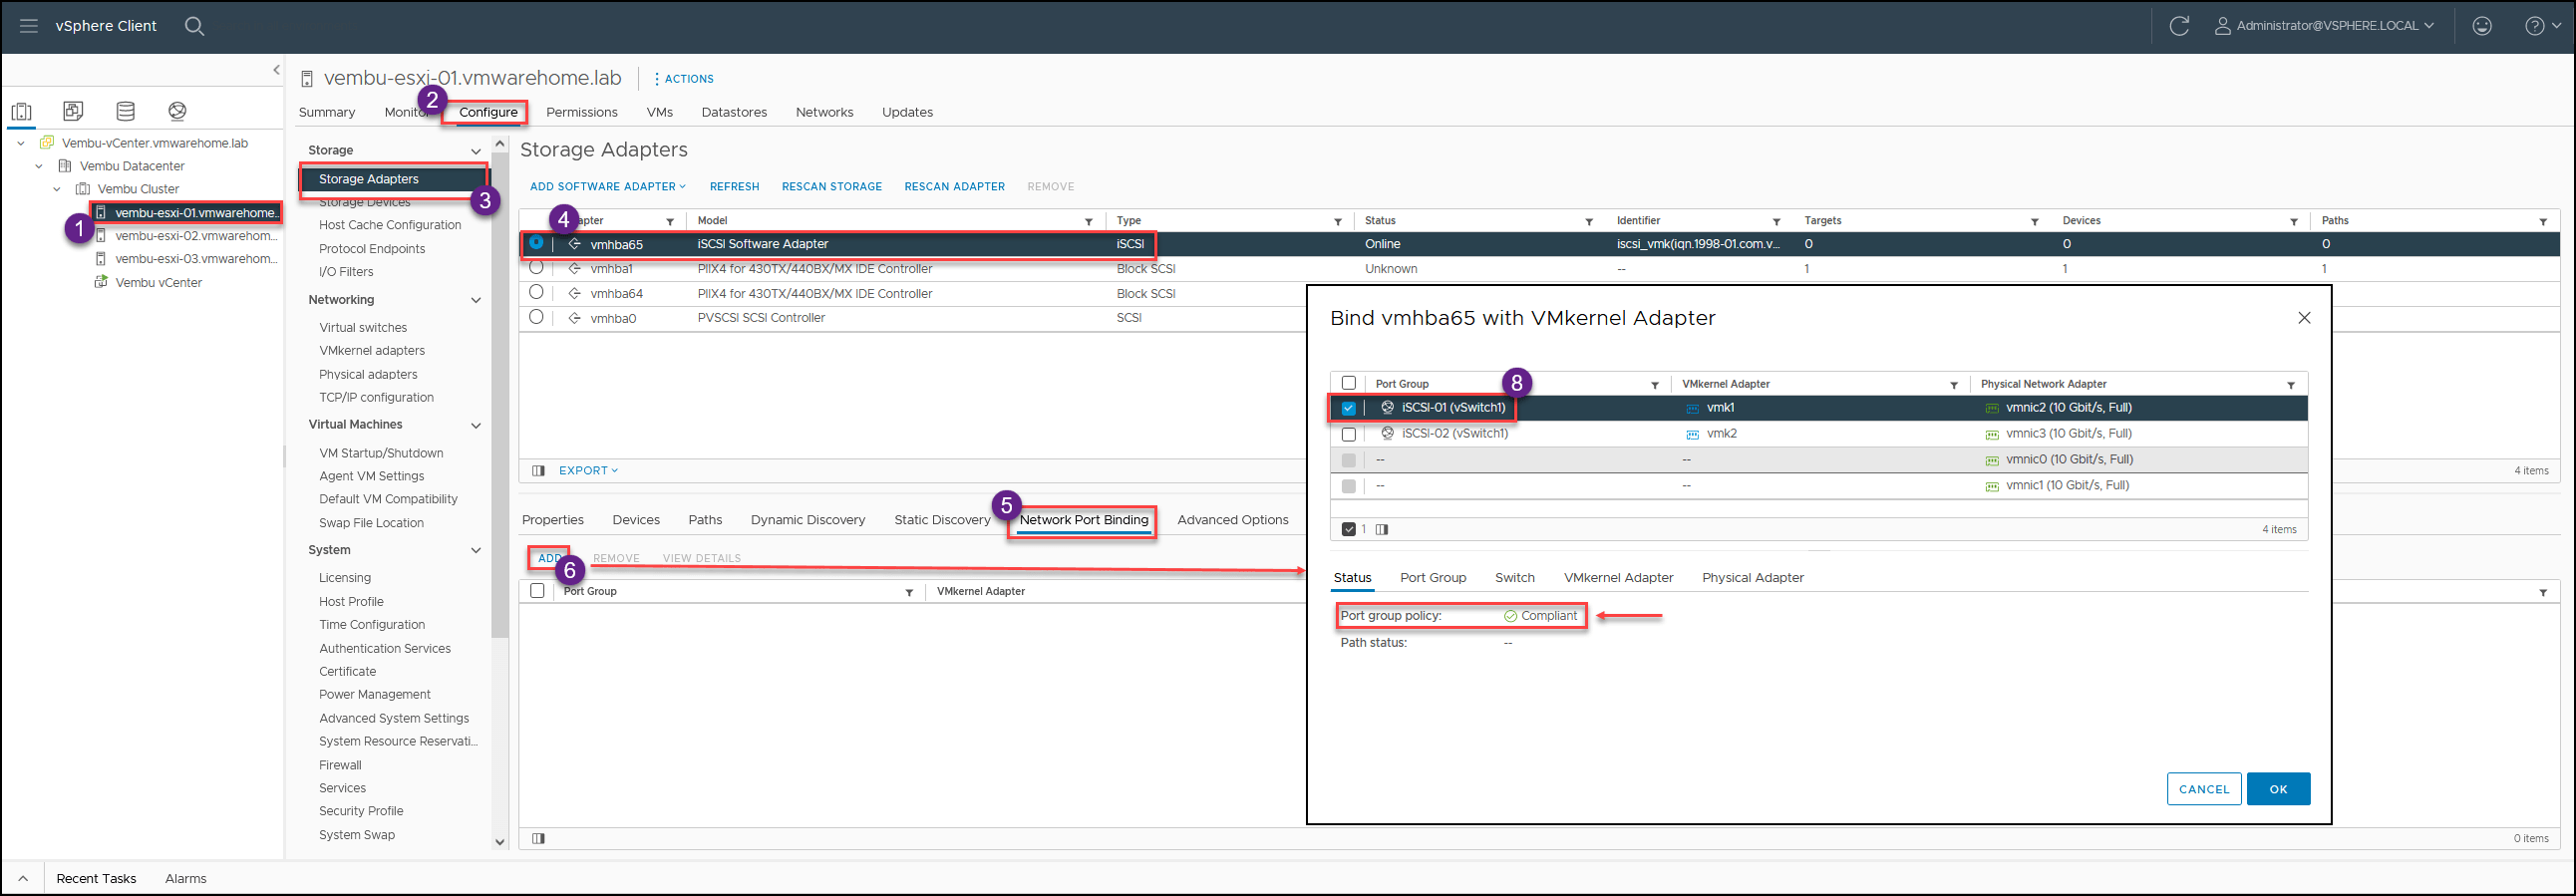Filter the Type column in adapters table

click(x=1338, y=221)
